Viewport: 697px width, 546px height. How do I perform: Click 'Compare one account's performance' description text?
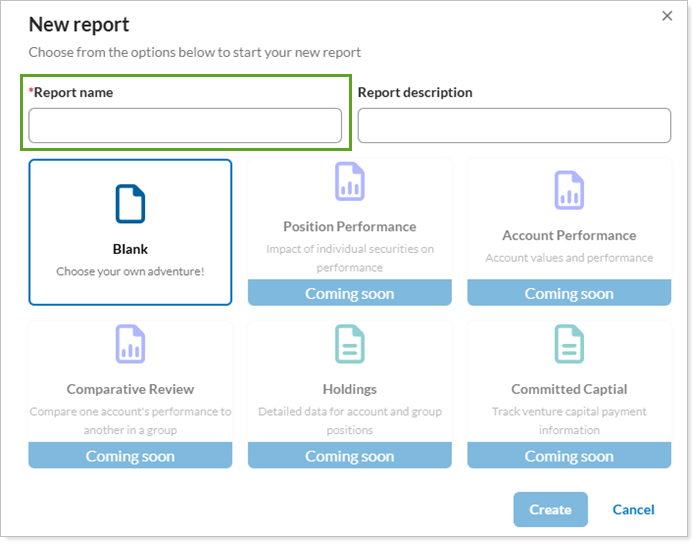pos(130,421)
